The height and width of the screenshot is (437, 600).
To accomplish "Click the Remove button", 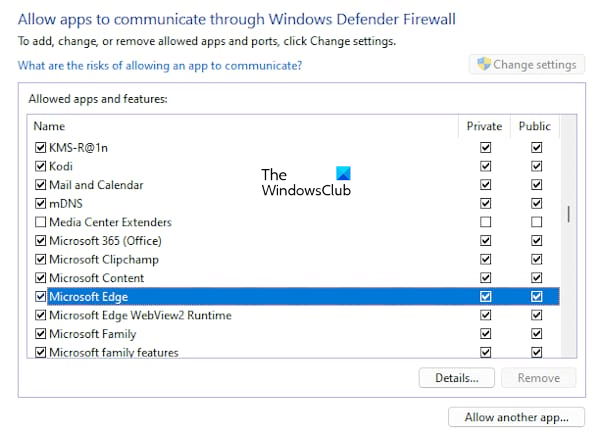I will click(x=538, y=378).
